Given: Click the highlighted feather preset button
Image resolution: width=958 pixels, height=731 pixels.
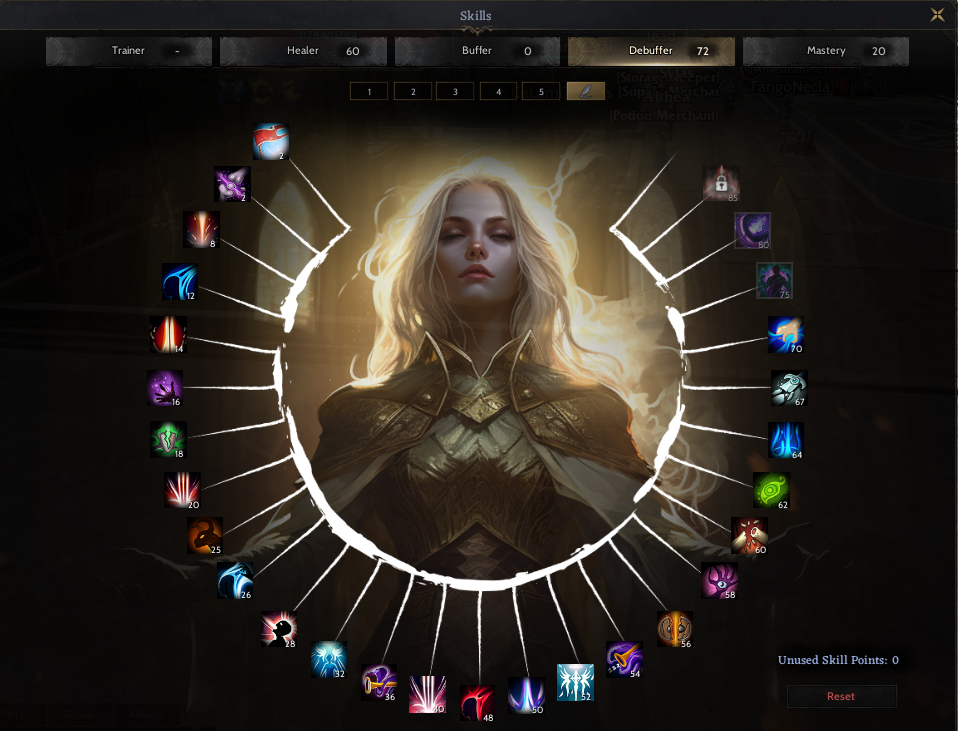Looking at the screenshot, I should (585, 91).
